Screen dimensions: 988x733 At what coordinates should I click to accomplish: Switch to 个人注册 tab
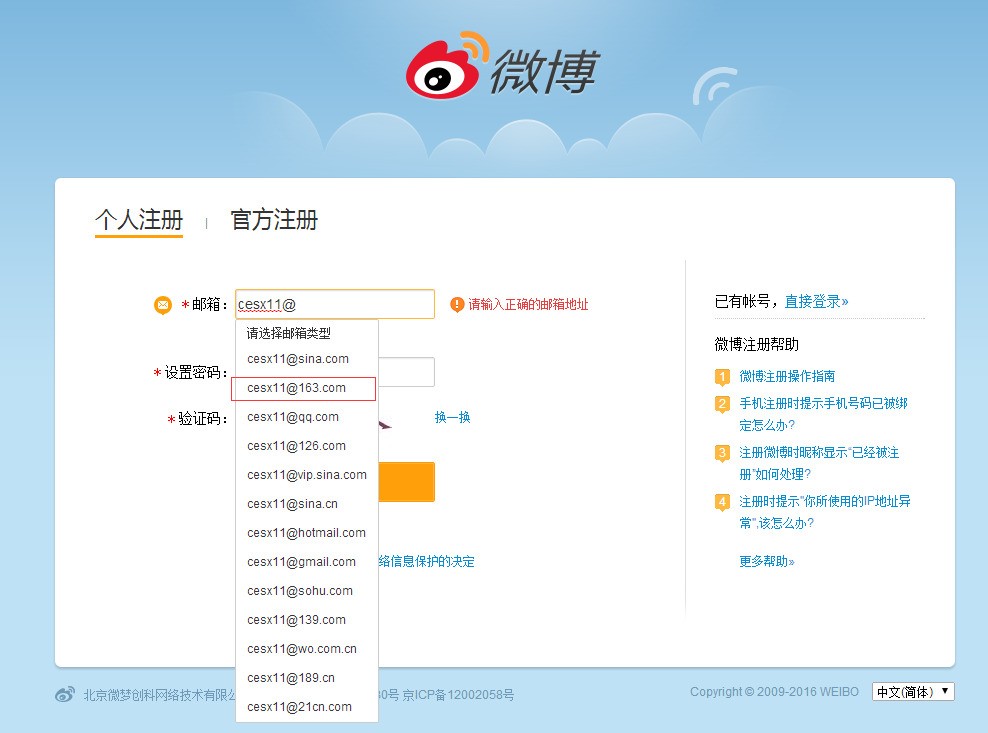(139, 220)
